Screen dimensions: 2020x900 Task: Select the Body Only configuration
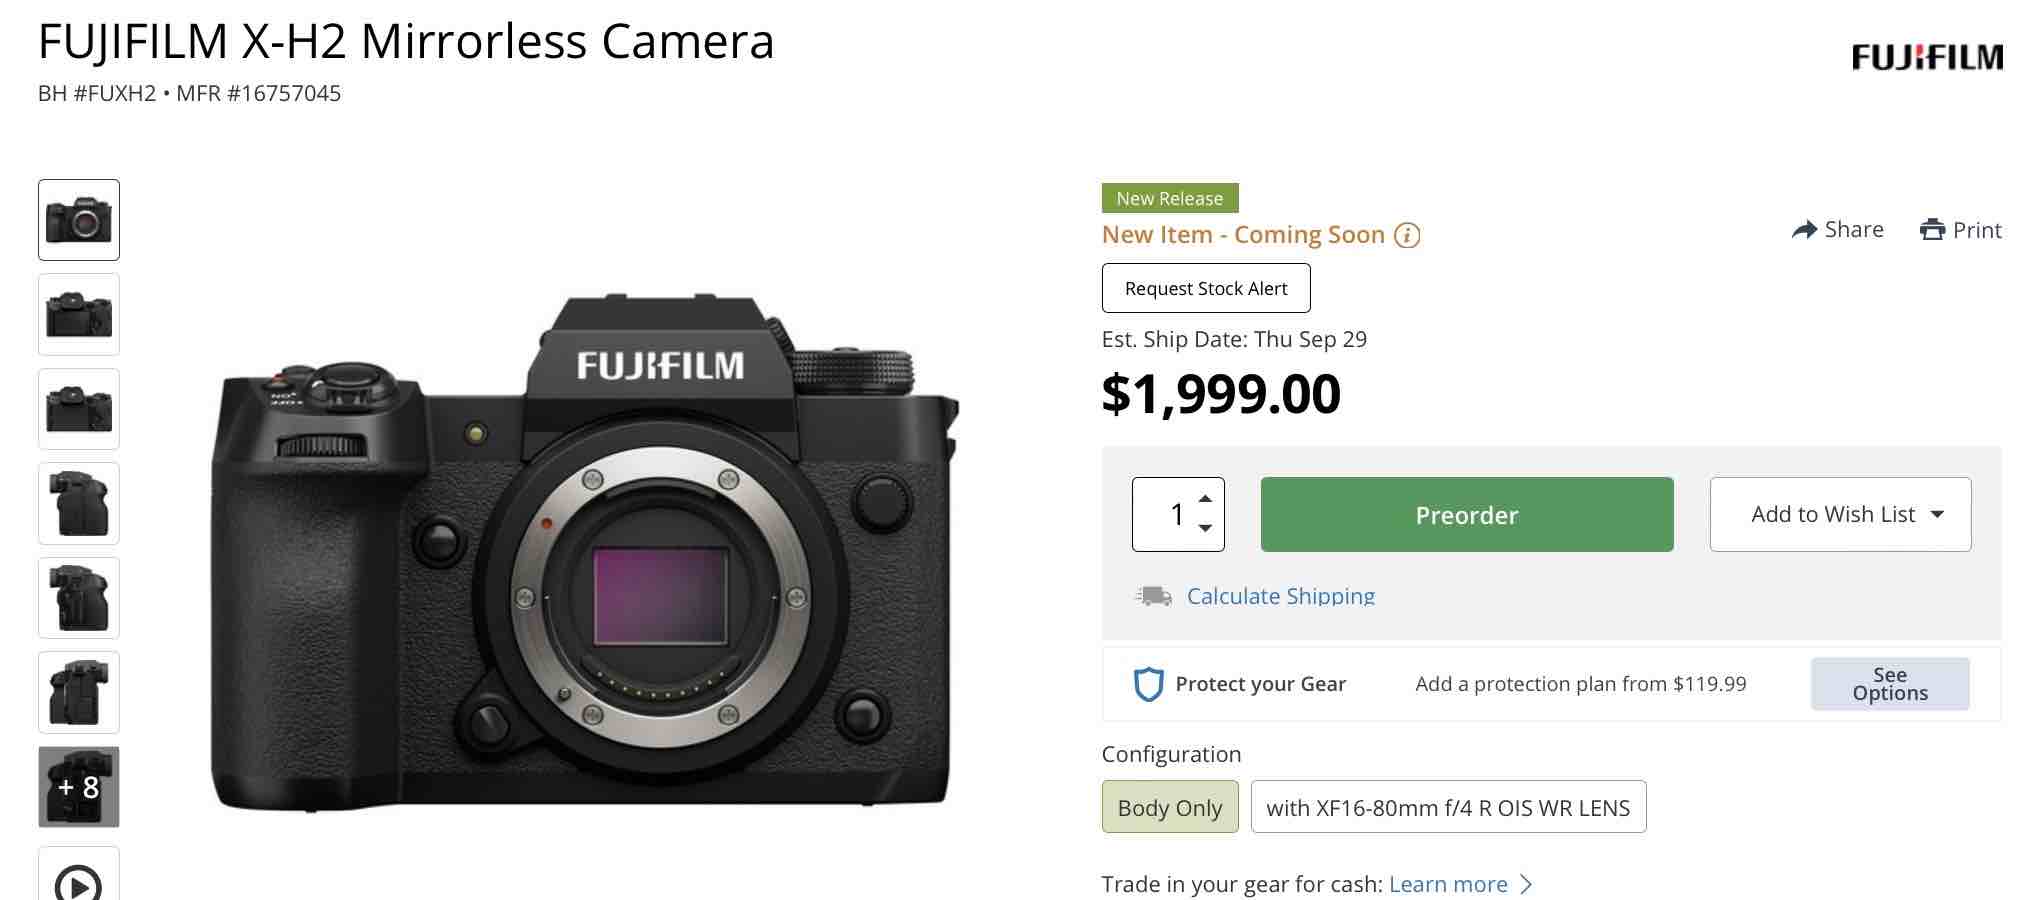coord(1169,807)
